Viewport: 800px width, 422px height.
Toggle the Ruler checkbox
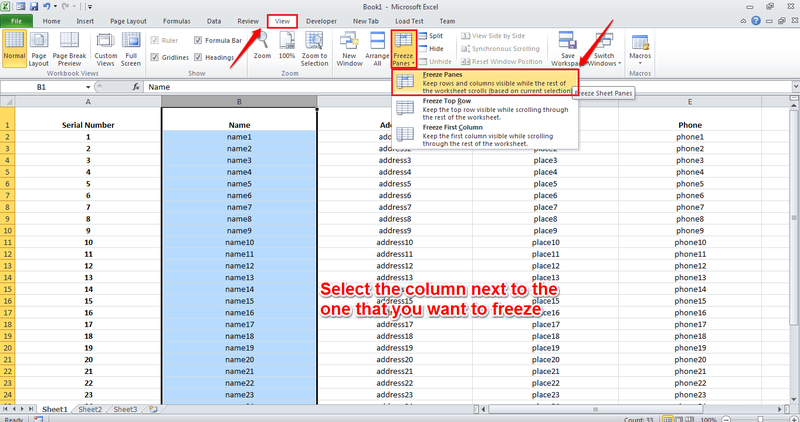point(155,40)
